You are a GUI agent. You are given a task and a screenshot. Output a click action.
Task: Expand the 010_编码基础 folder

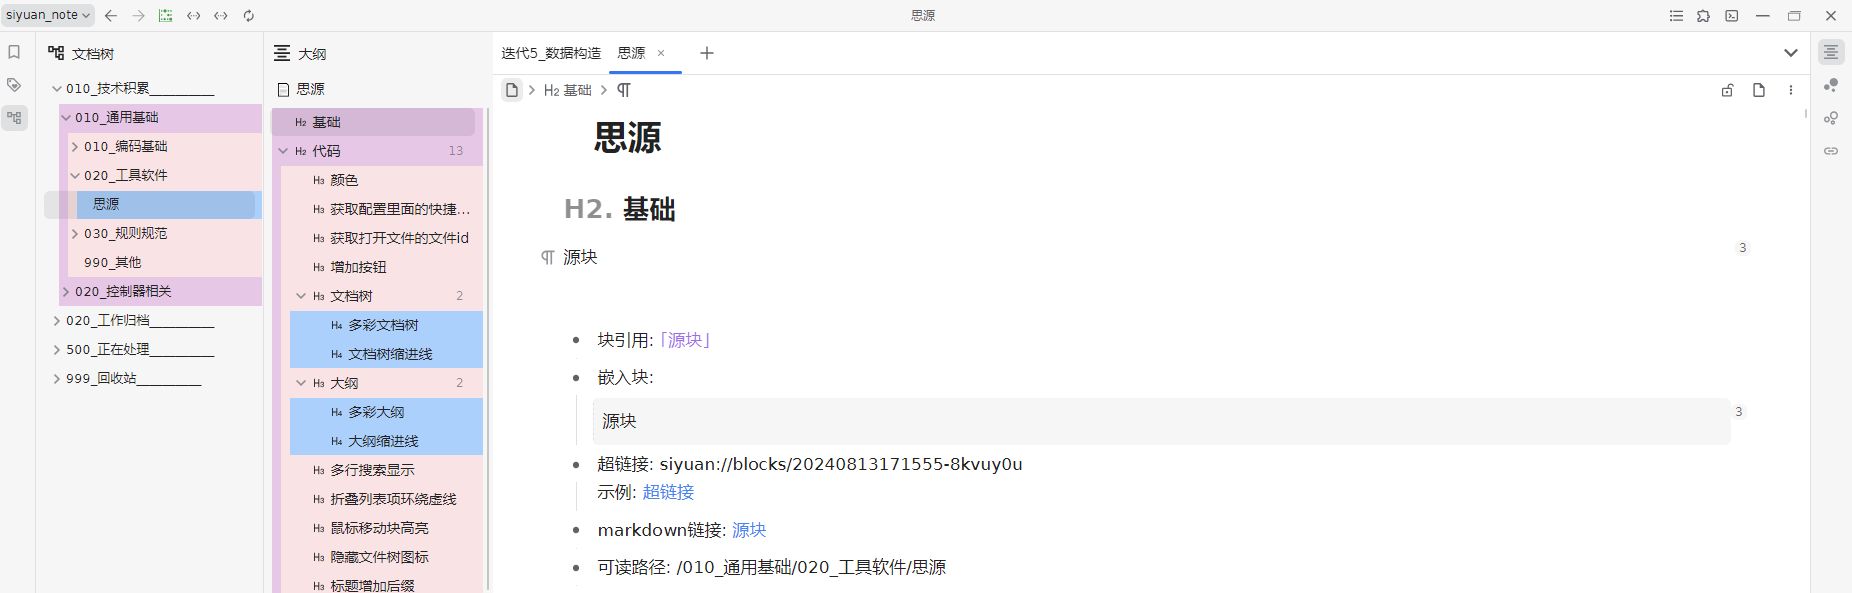tap(75, 146)
